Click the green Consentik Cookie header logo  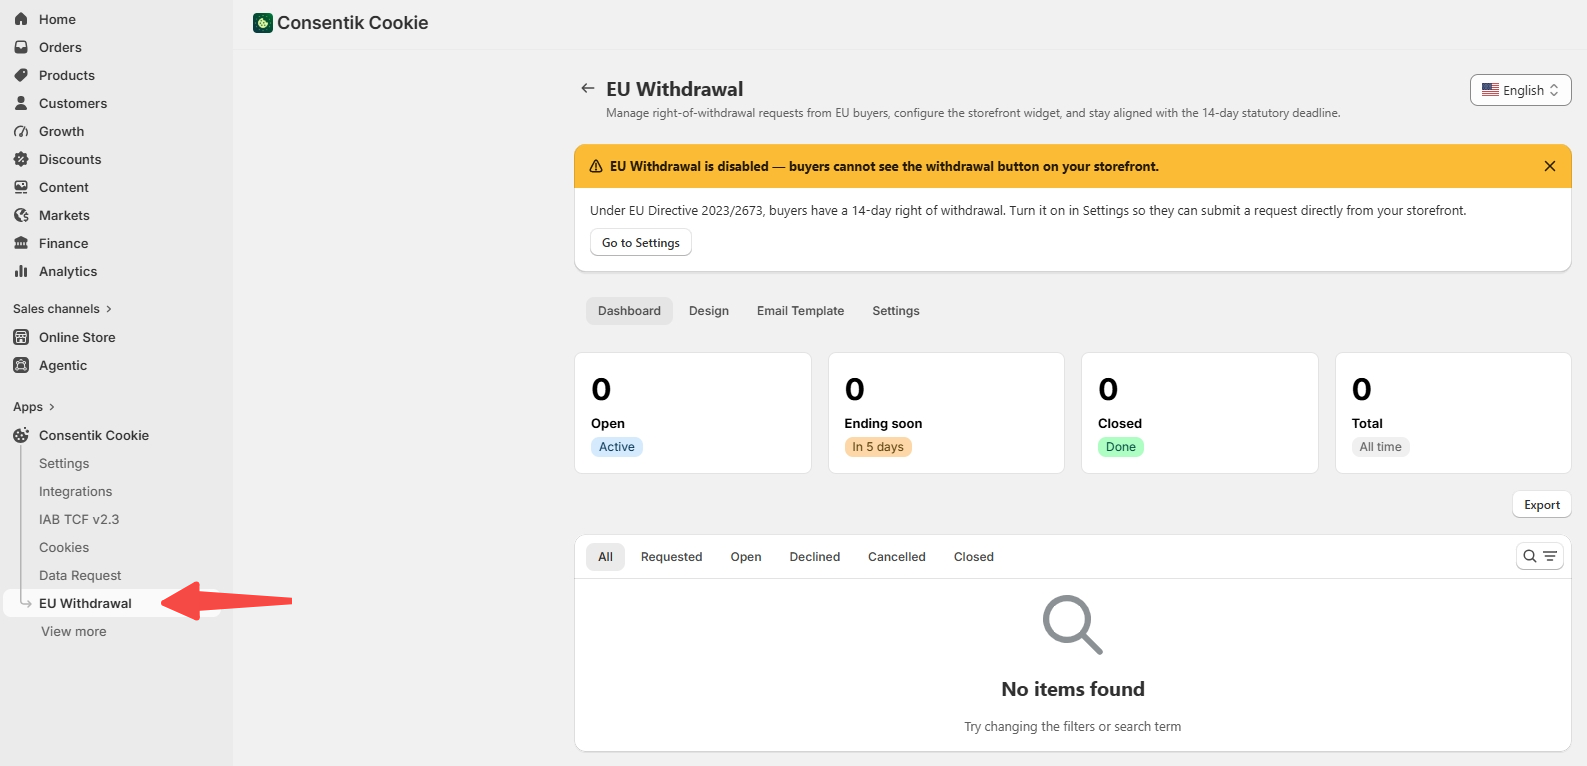click(x=263, y=23)
